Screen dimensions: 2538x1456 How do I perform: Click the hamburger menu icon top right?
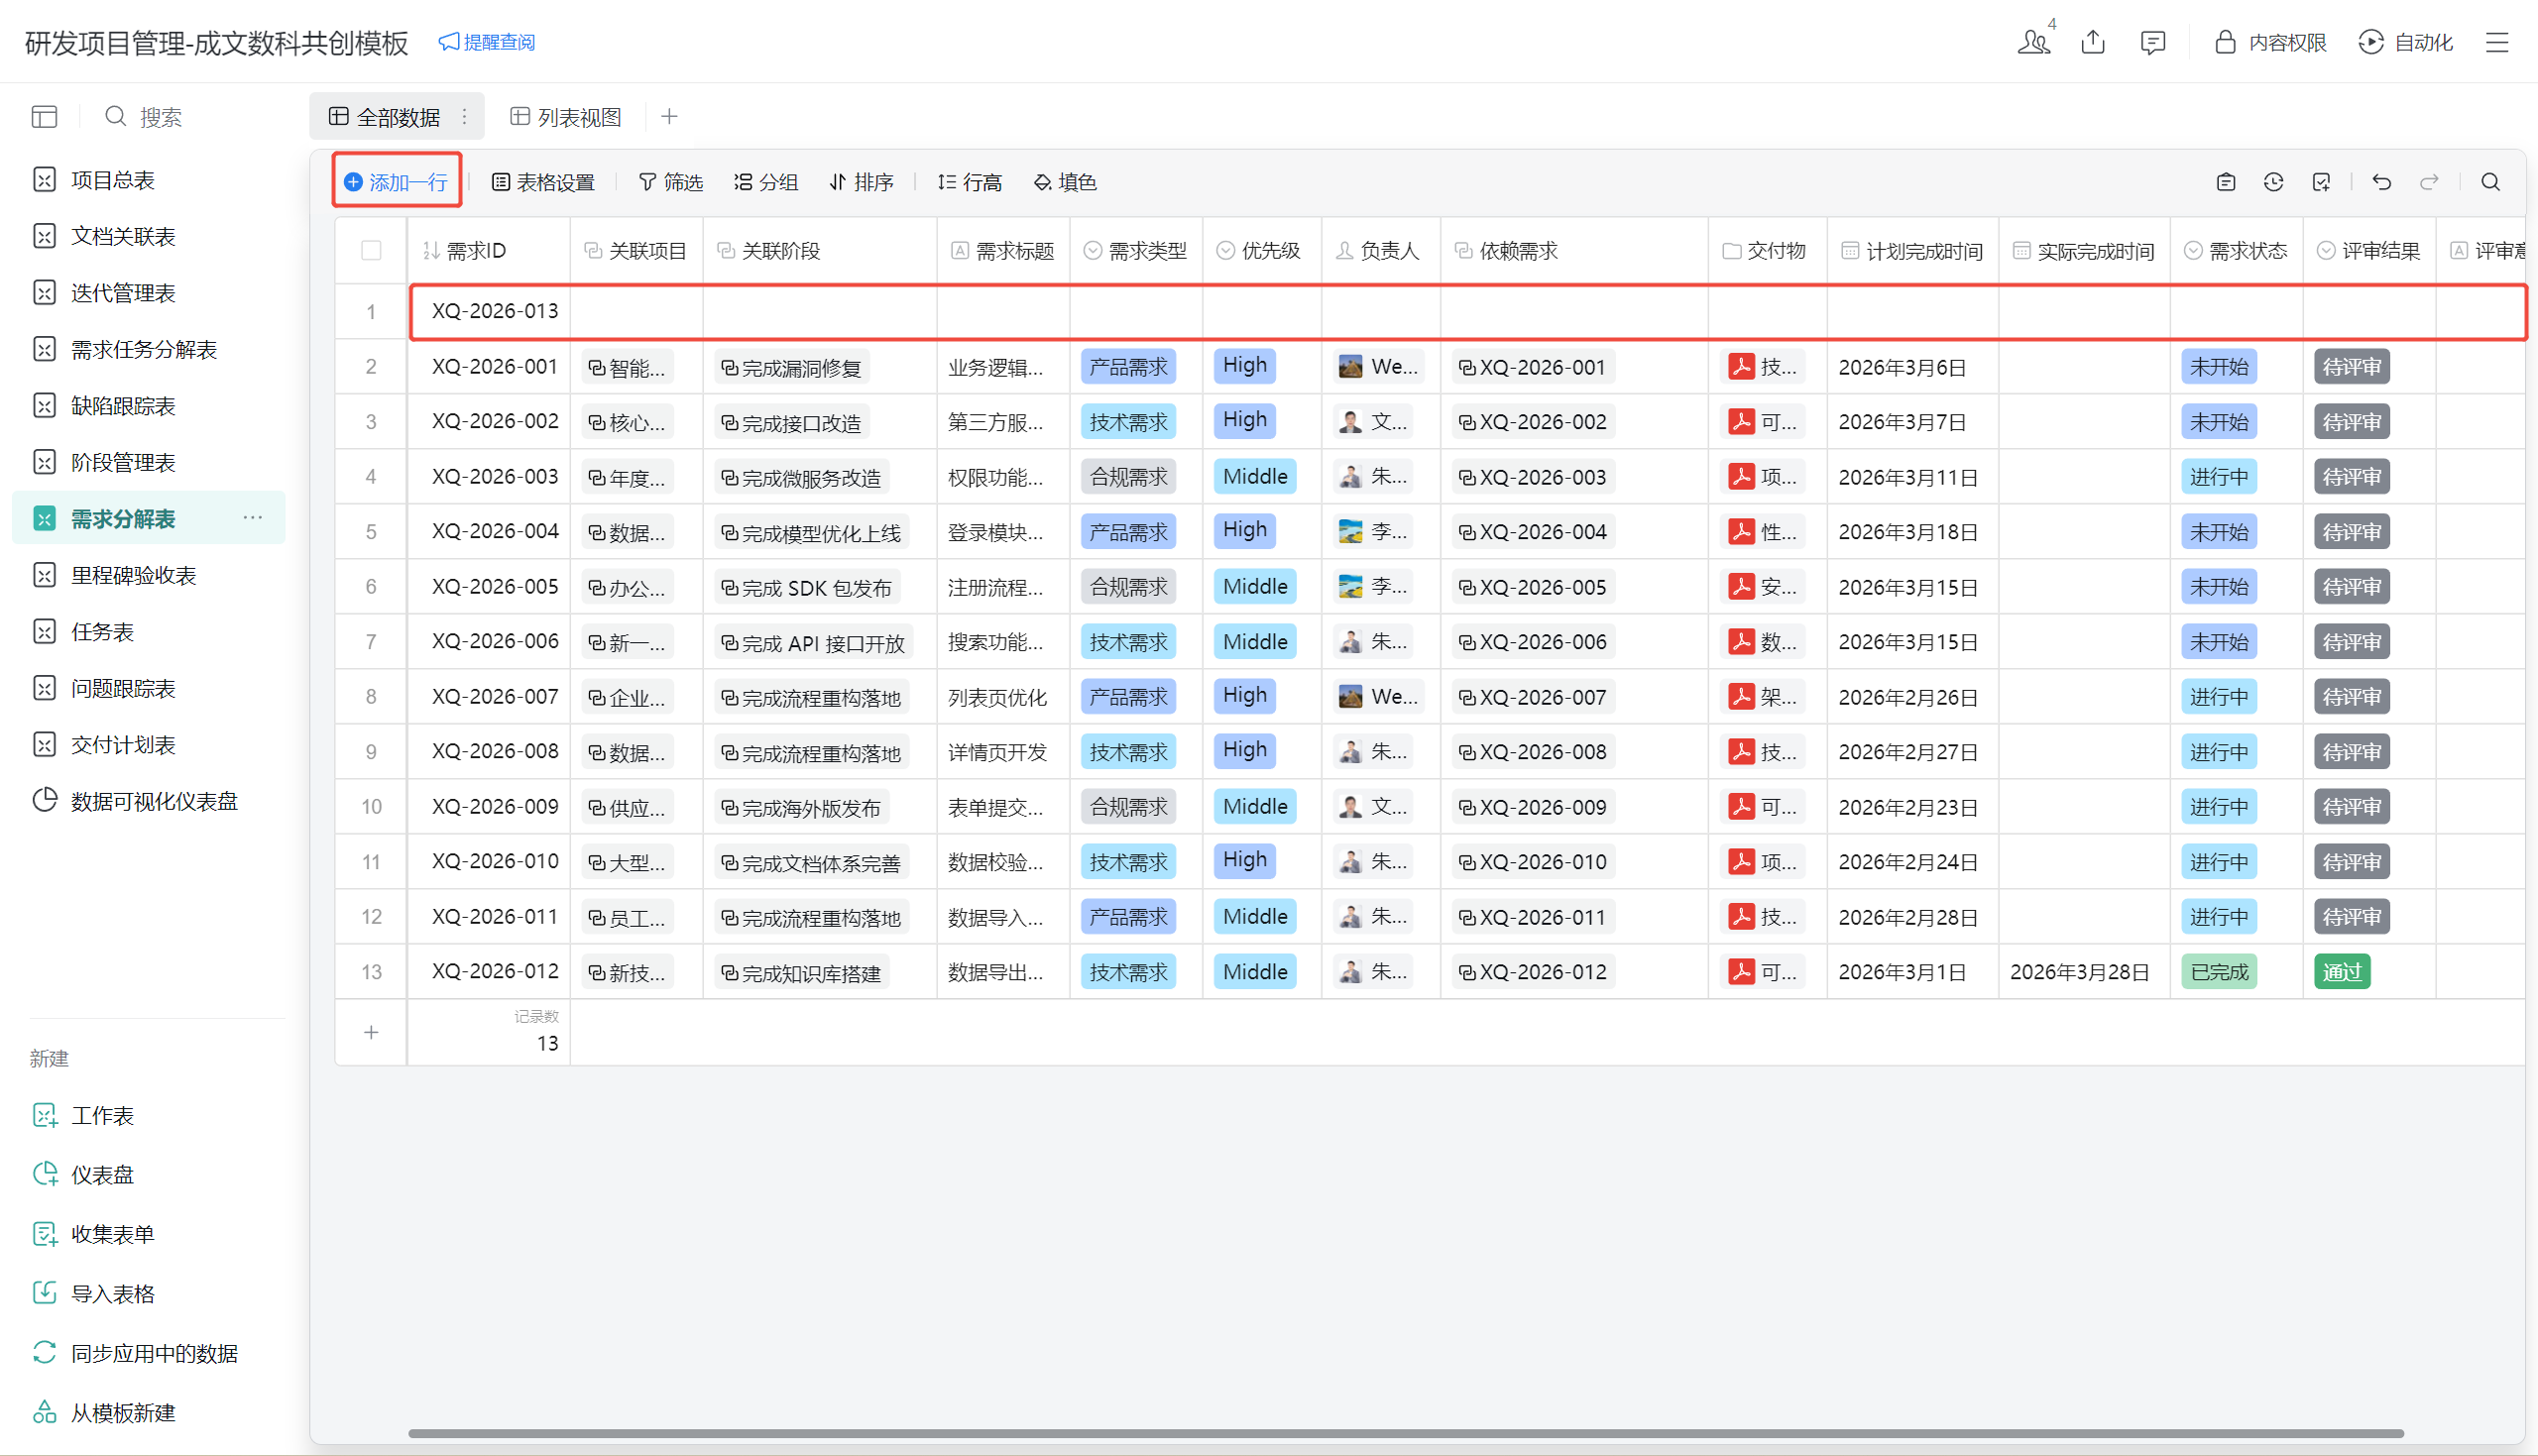2497,42
